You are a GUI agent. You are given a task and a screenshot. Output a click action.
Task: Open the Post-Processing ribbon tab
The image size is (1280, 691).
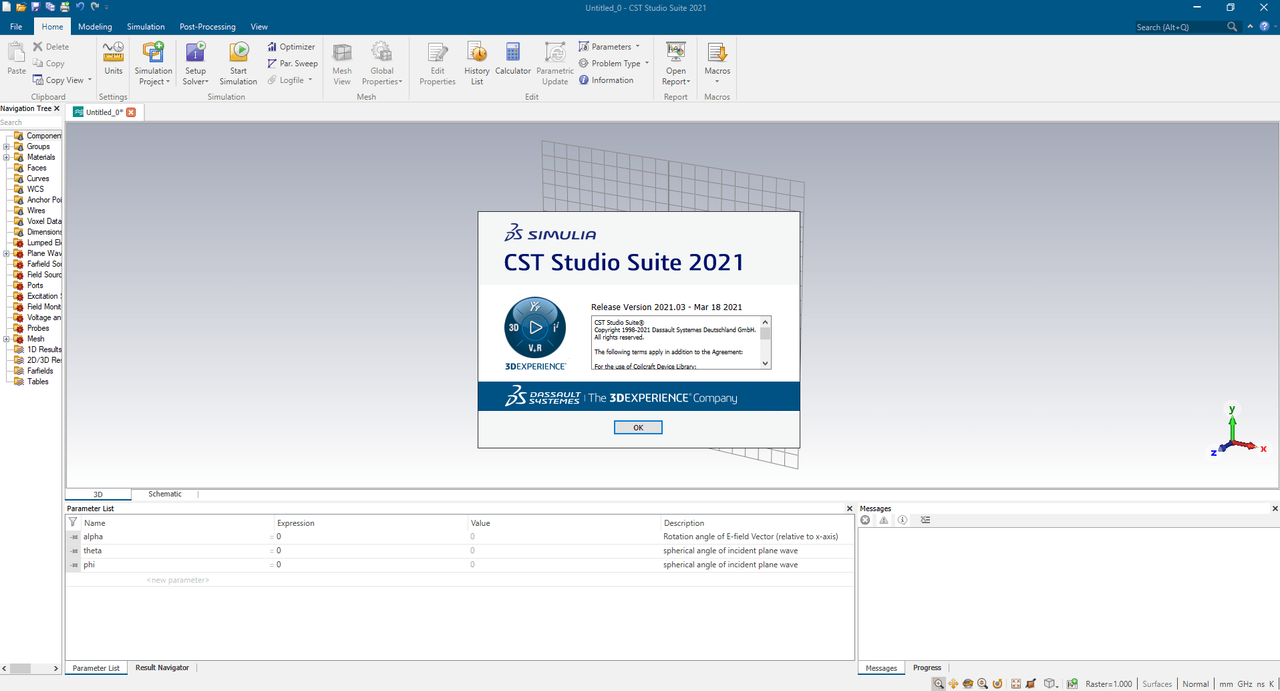pos(207,27)
